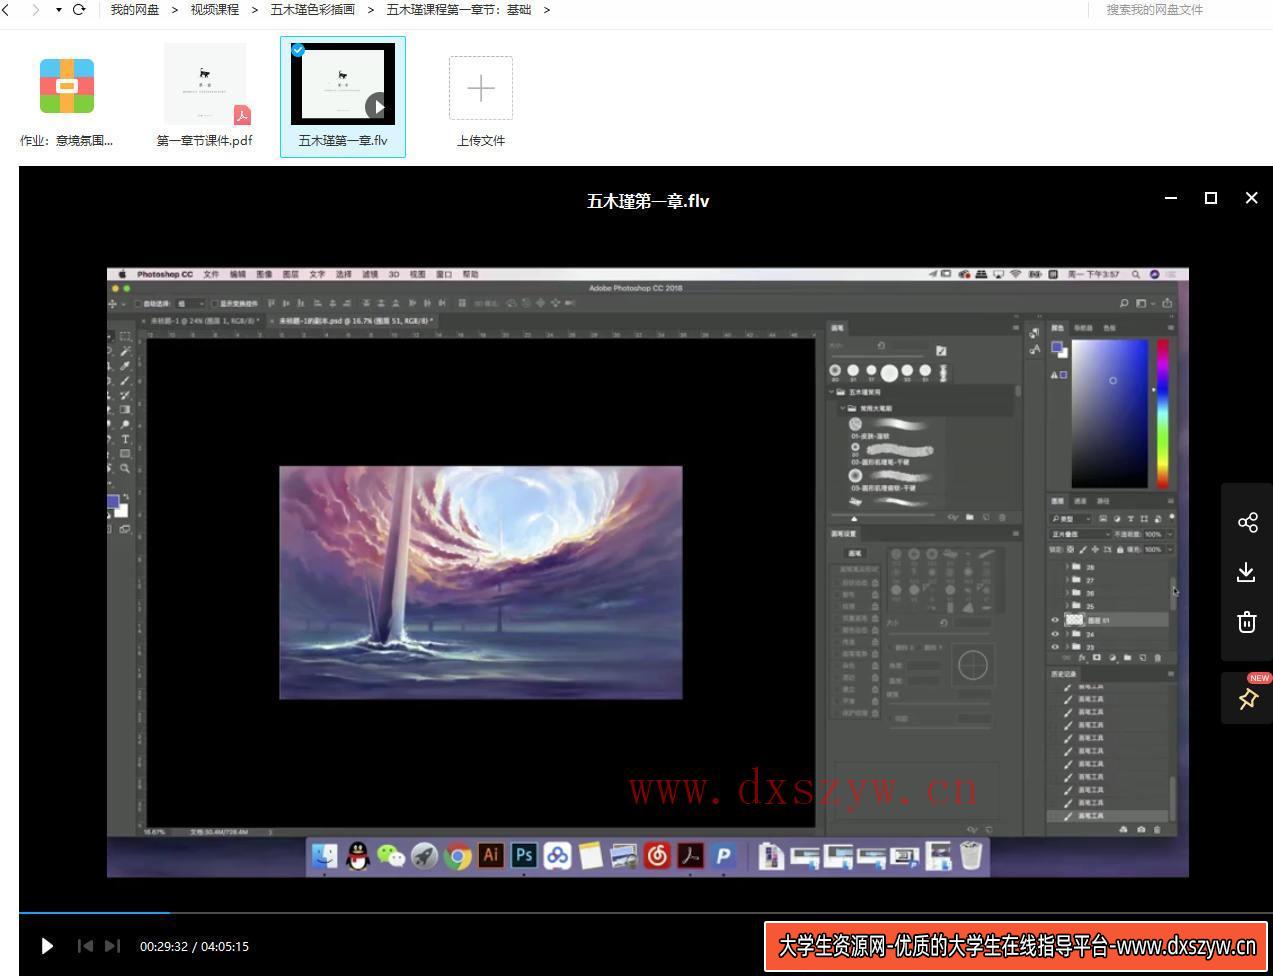The width and height of the screenshot is (1273, 976).
Task: Refresh the current folder listing
Action: pos(79,10)
